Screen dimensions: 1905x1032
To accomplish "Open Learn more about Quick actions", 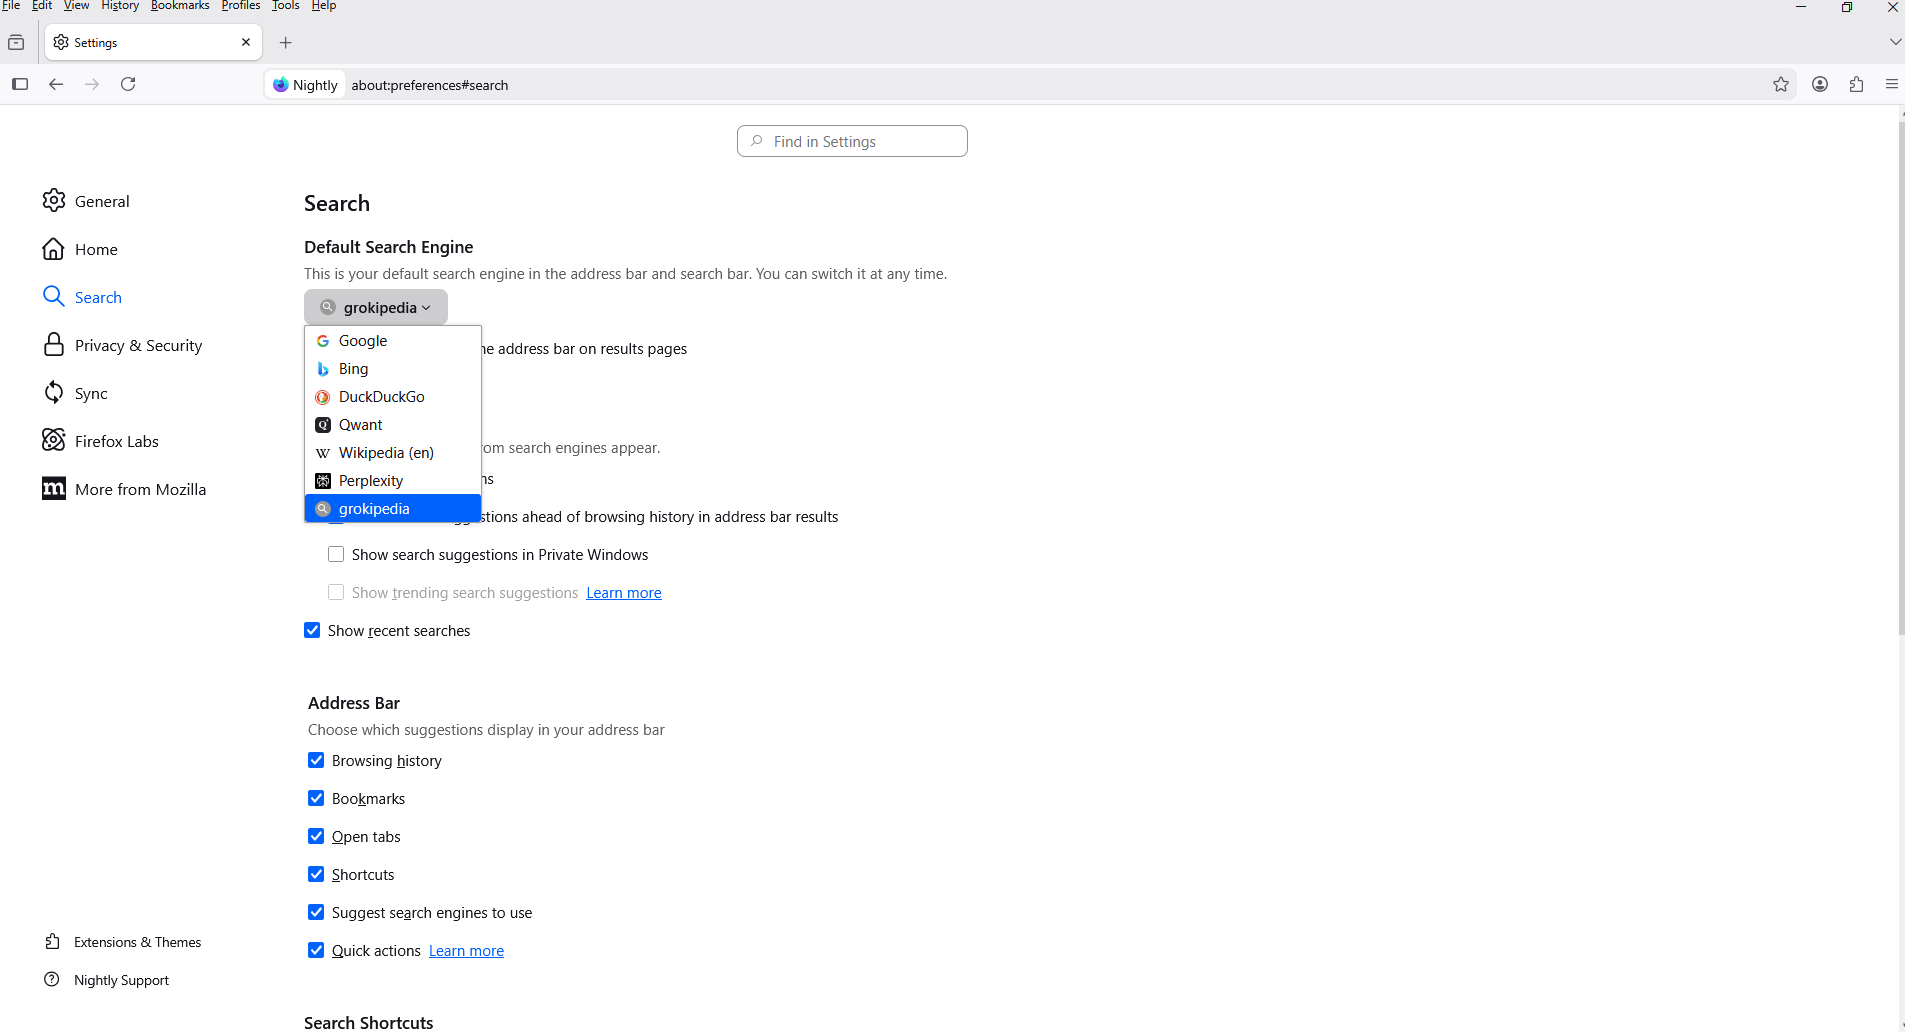I will pos(466,951).
